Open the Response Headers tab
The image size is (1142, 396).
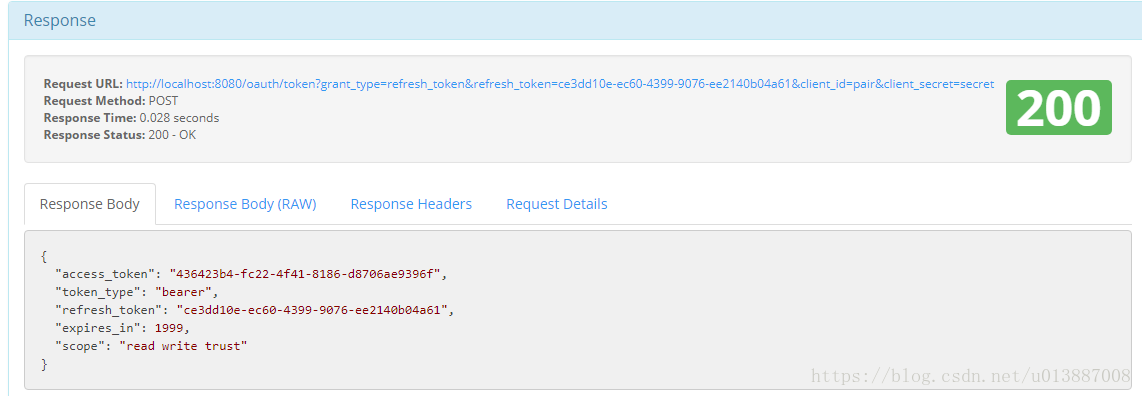[x=411, y=204]
